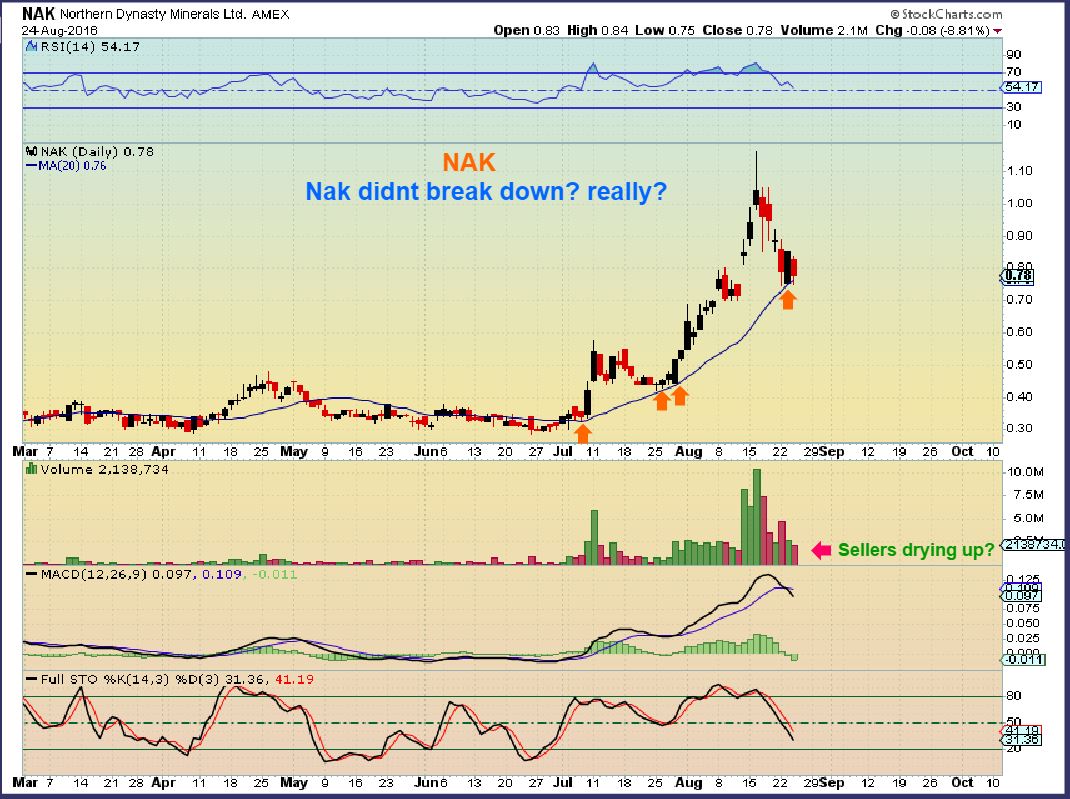This screenshot has height=799, width=1070.
Task: Click the pink arrow beside Sellers drying up
Action: (x=821, y=550)
